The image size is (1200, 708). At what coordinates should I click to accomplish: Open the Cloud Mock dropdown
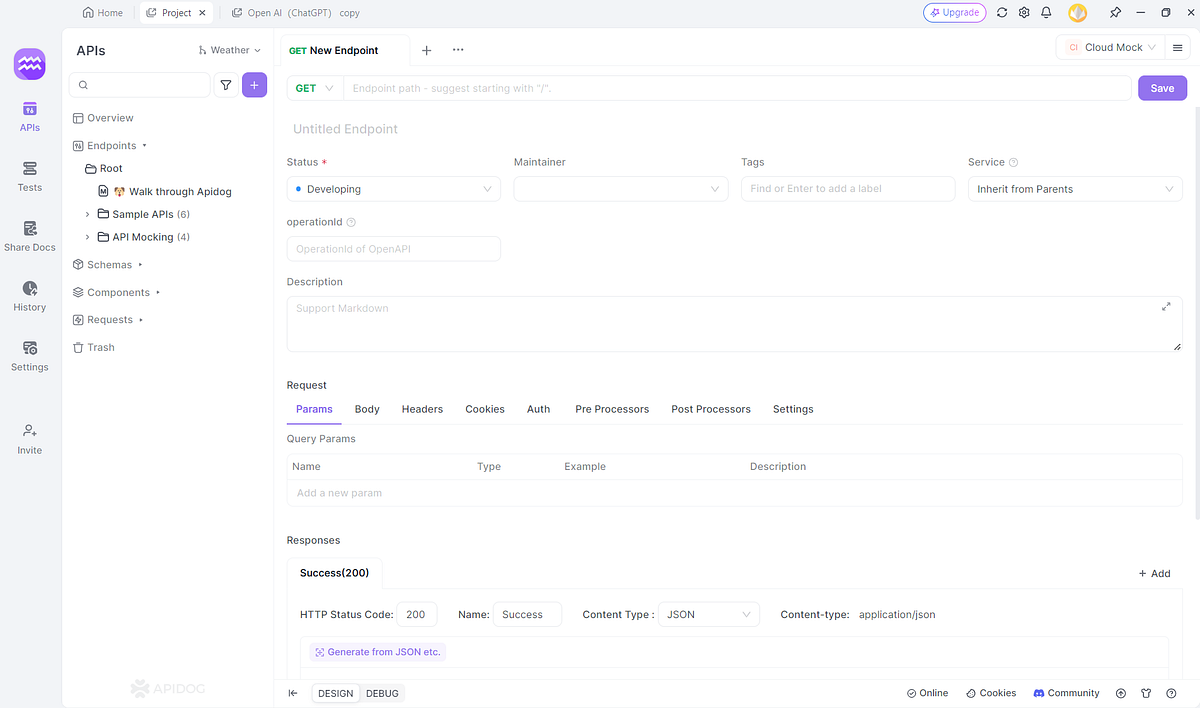click(x=1110, y=46)
